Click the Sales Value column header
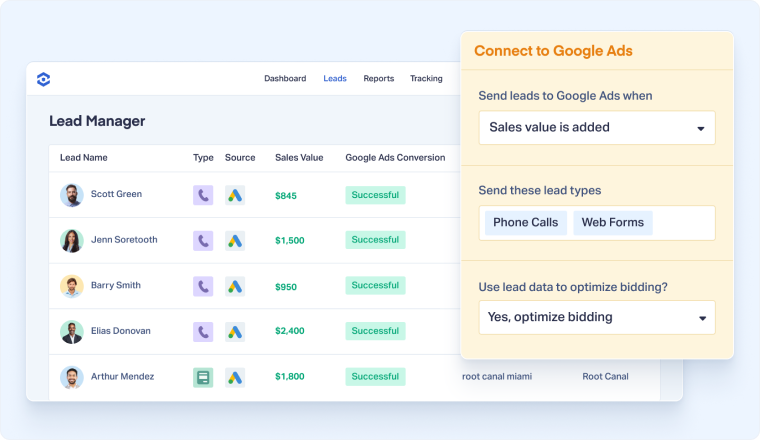The image size is (760, 440). click(x=299, y=158)
